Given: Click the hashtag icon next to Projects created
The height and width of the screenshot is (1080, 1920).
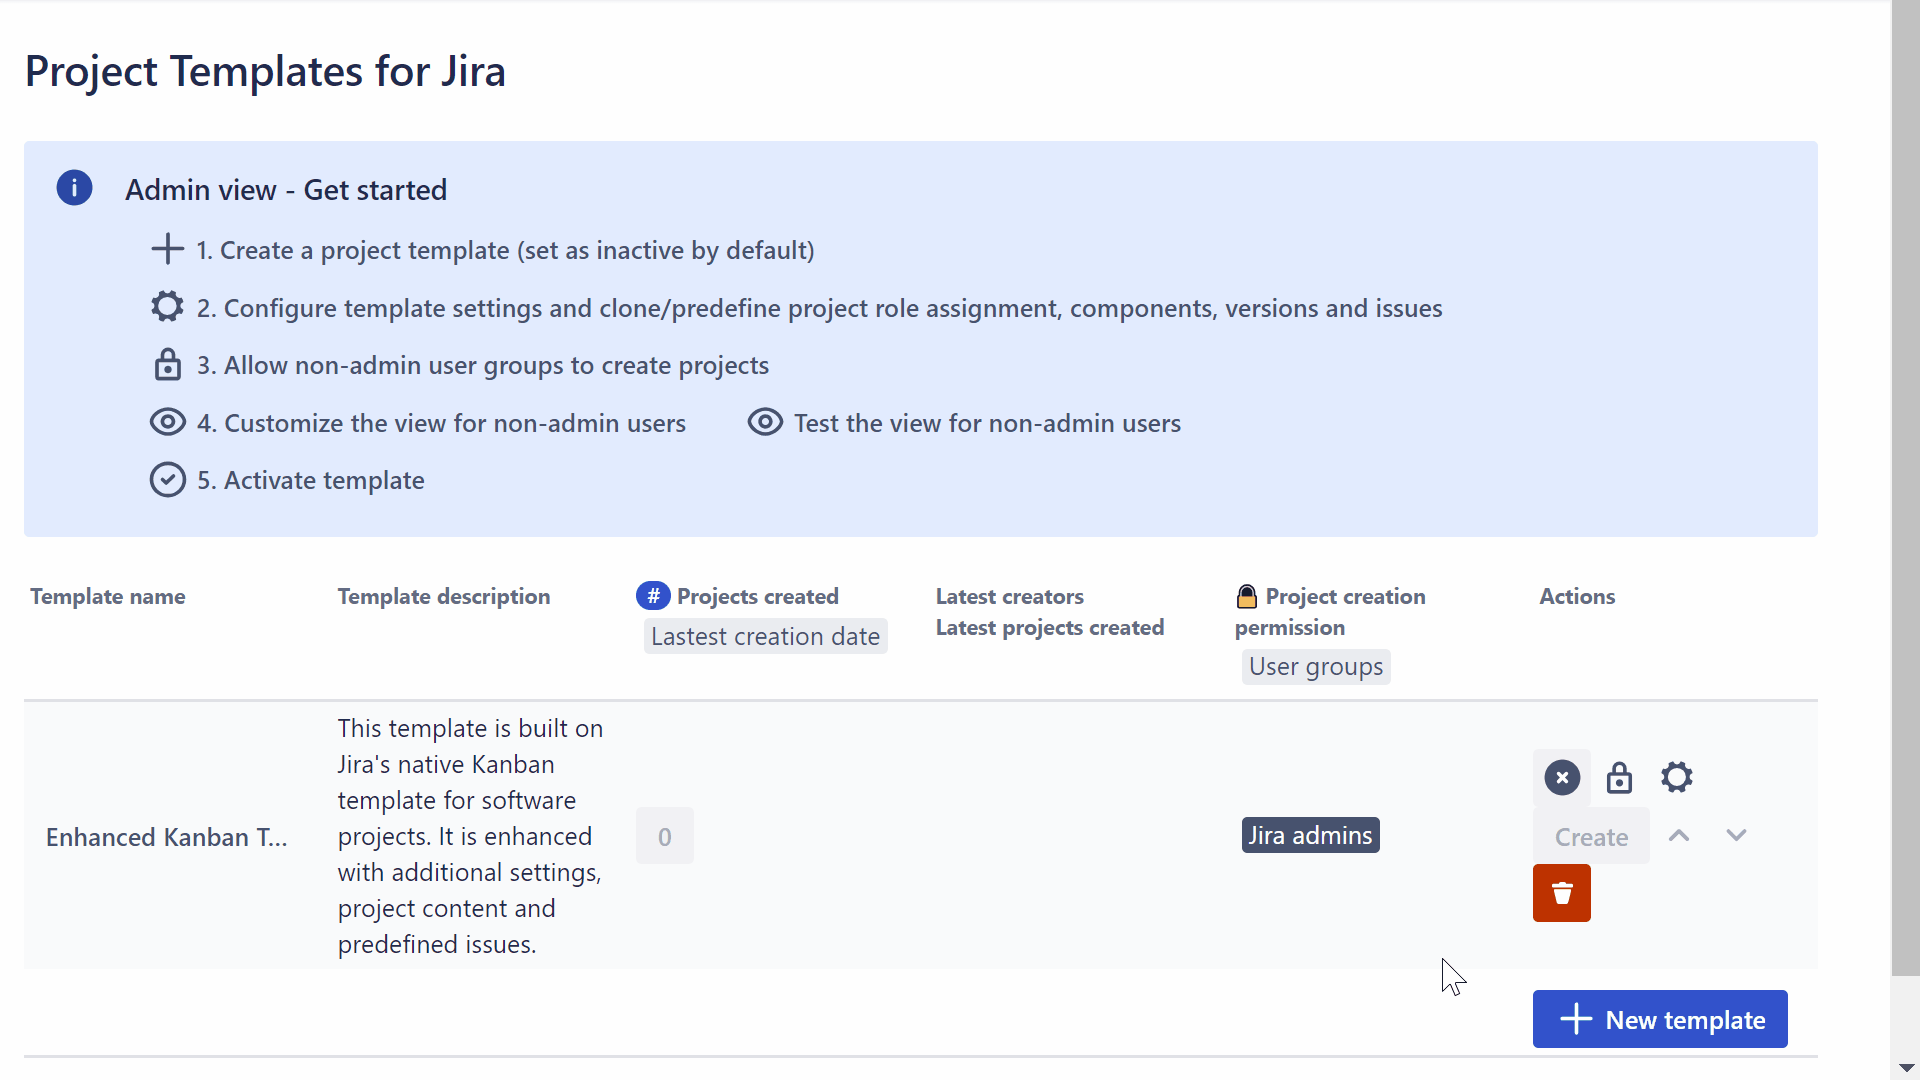Looking at the screenshot, I should [652, 595].
